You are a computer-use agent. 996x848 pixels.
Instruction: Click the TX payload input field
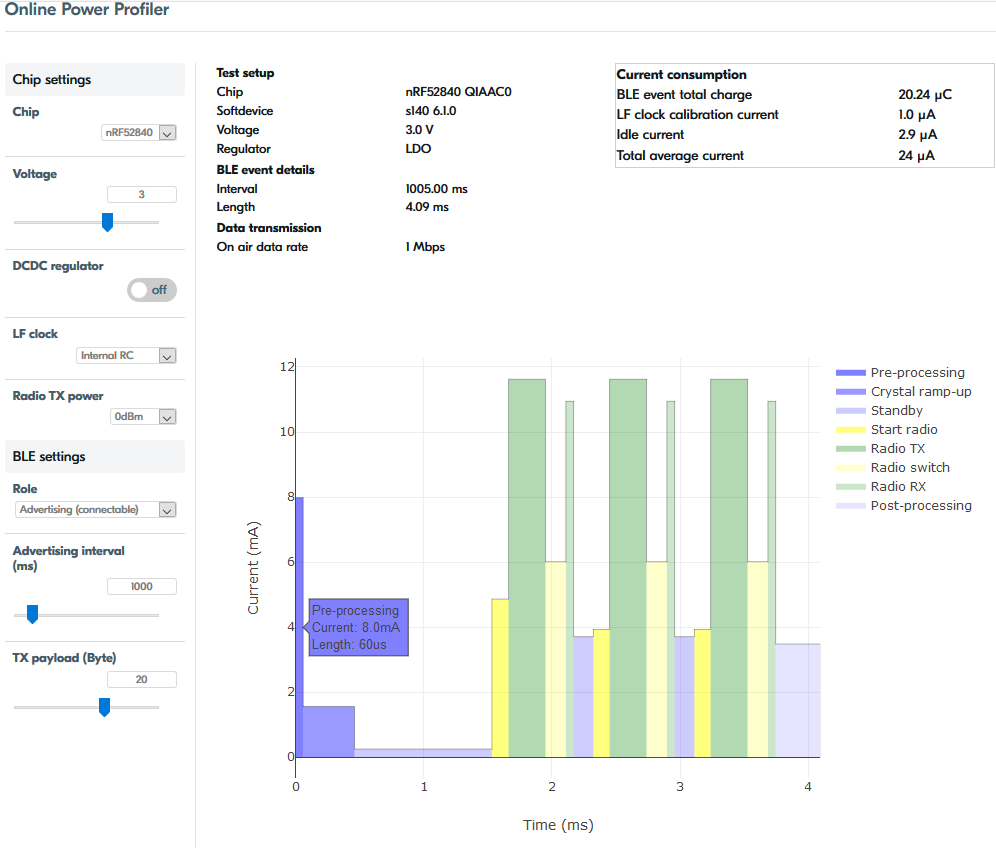click(x=141, y=680)
